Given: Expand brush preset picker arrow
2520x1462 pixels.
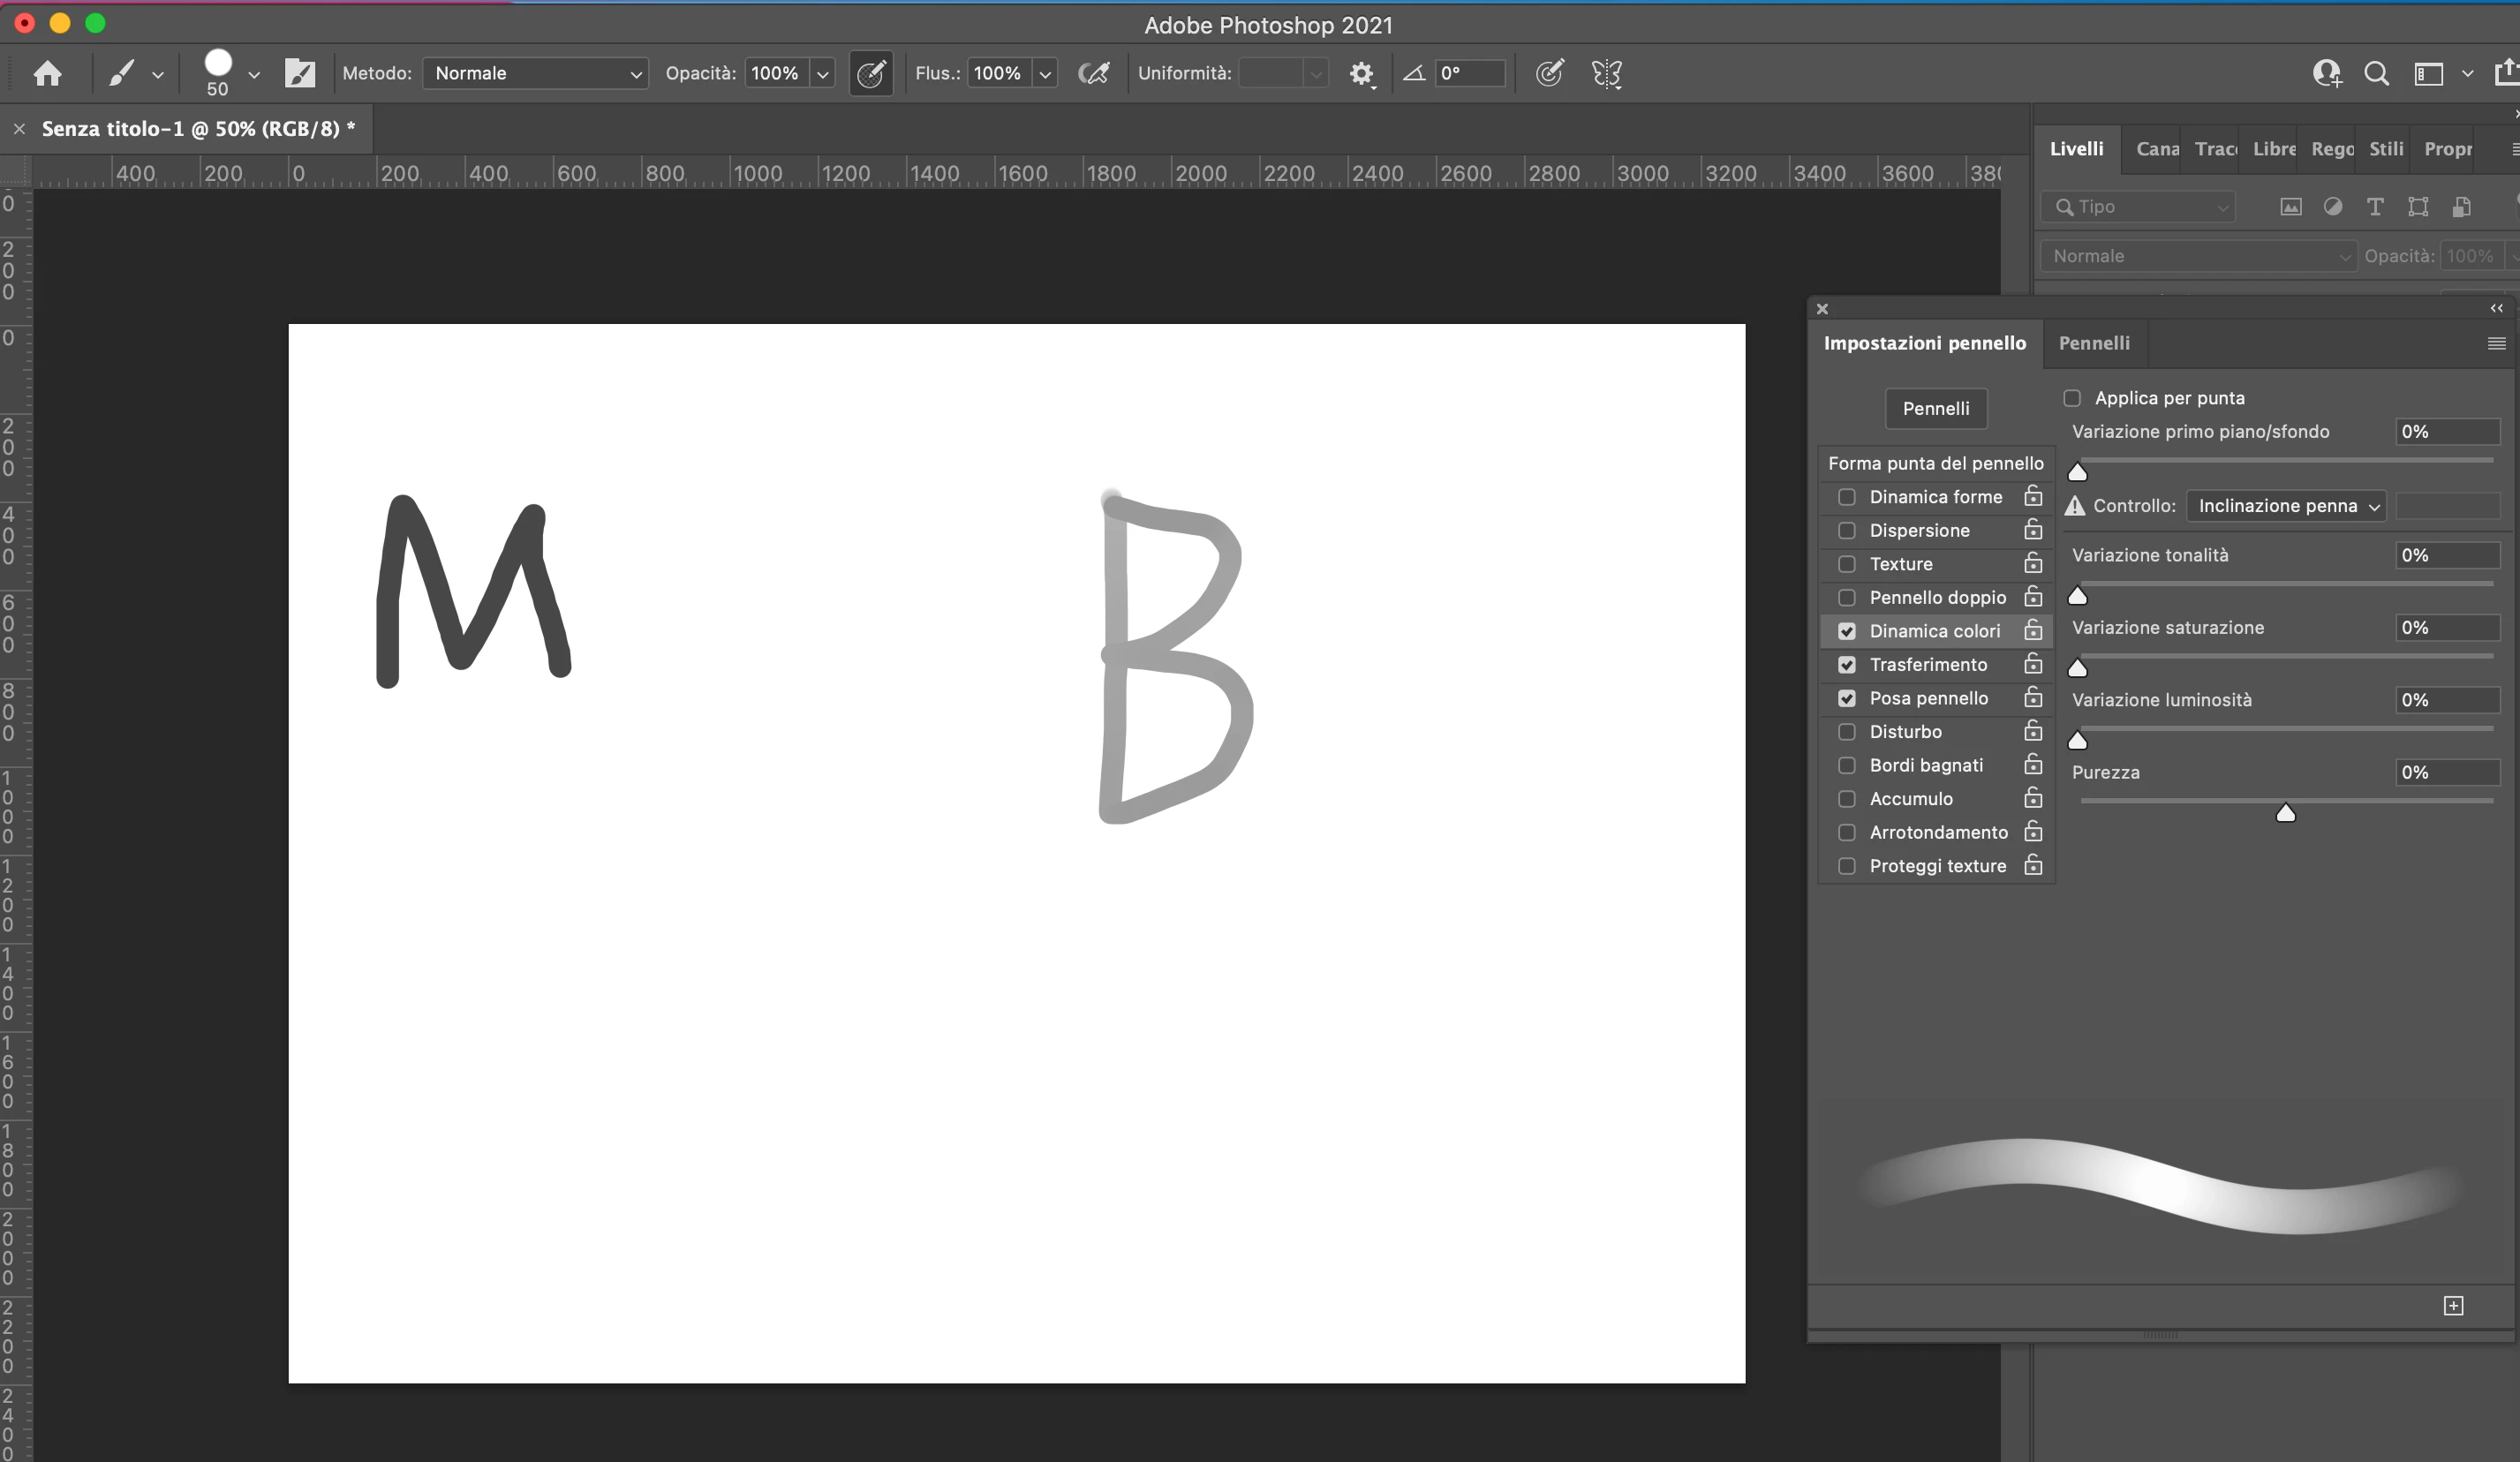Looking at the screenshot, I should click(254, 74).
